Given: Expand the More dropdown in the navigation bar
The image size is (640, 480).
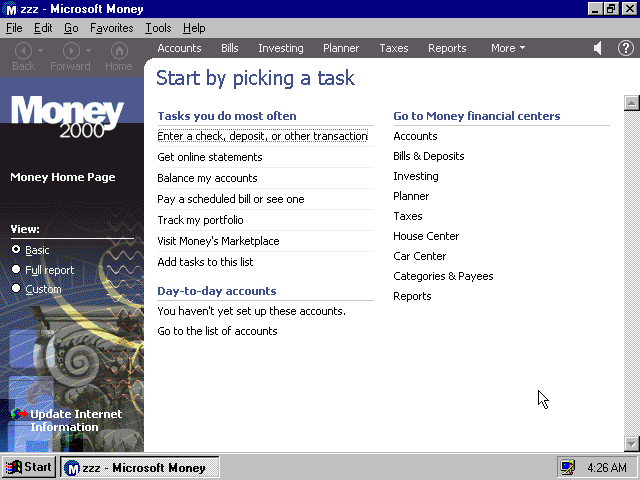Looking at the screenshot, I should pyautogui.click(x=507, y=48).
